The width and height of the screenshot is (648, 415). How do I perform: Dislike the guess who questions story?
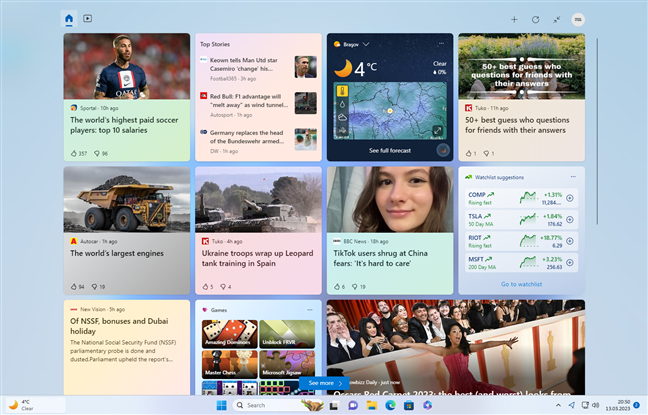click(x=489, y=153)
